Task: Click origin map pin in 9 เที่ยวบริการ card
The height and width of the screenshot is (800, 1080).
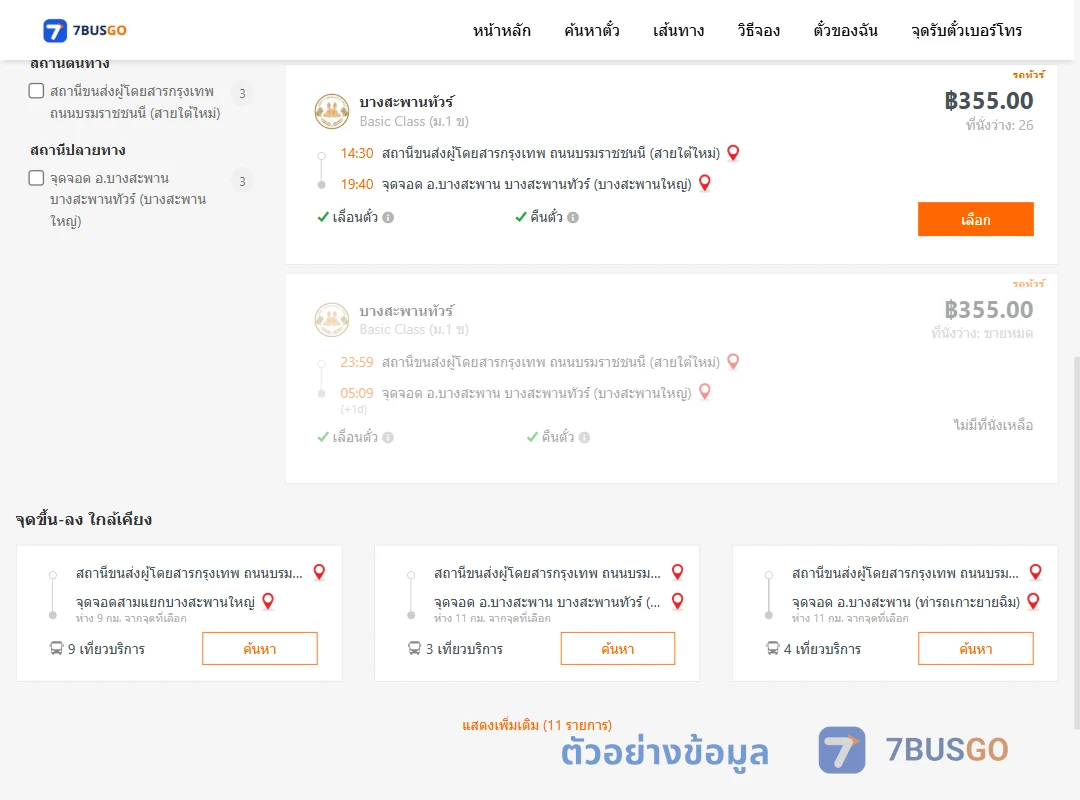Action: click(x=319, y=572)
